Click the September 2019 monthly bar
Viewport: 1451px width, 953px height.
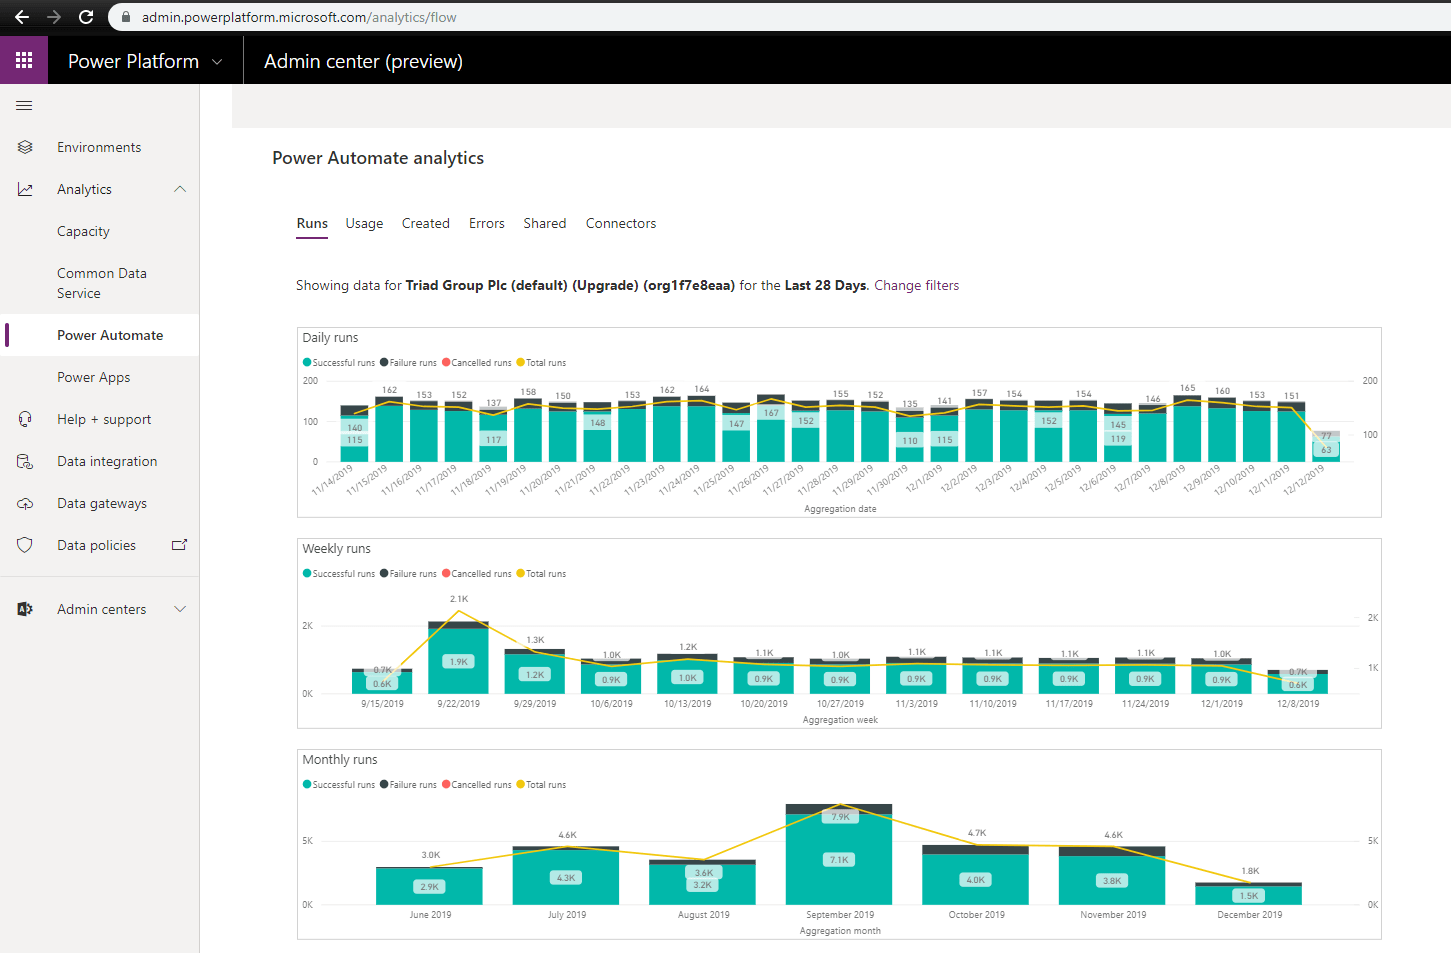point(839,855)
